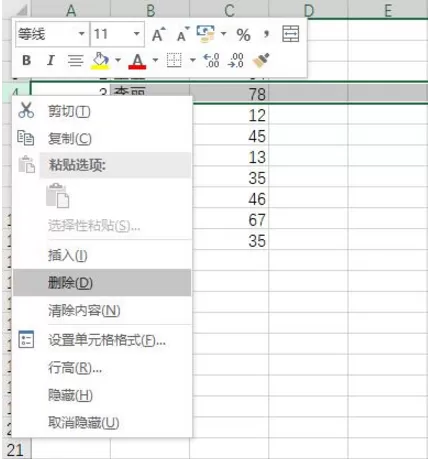
Task: Click the borders icon
Action: [174, 61]
